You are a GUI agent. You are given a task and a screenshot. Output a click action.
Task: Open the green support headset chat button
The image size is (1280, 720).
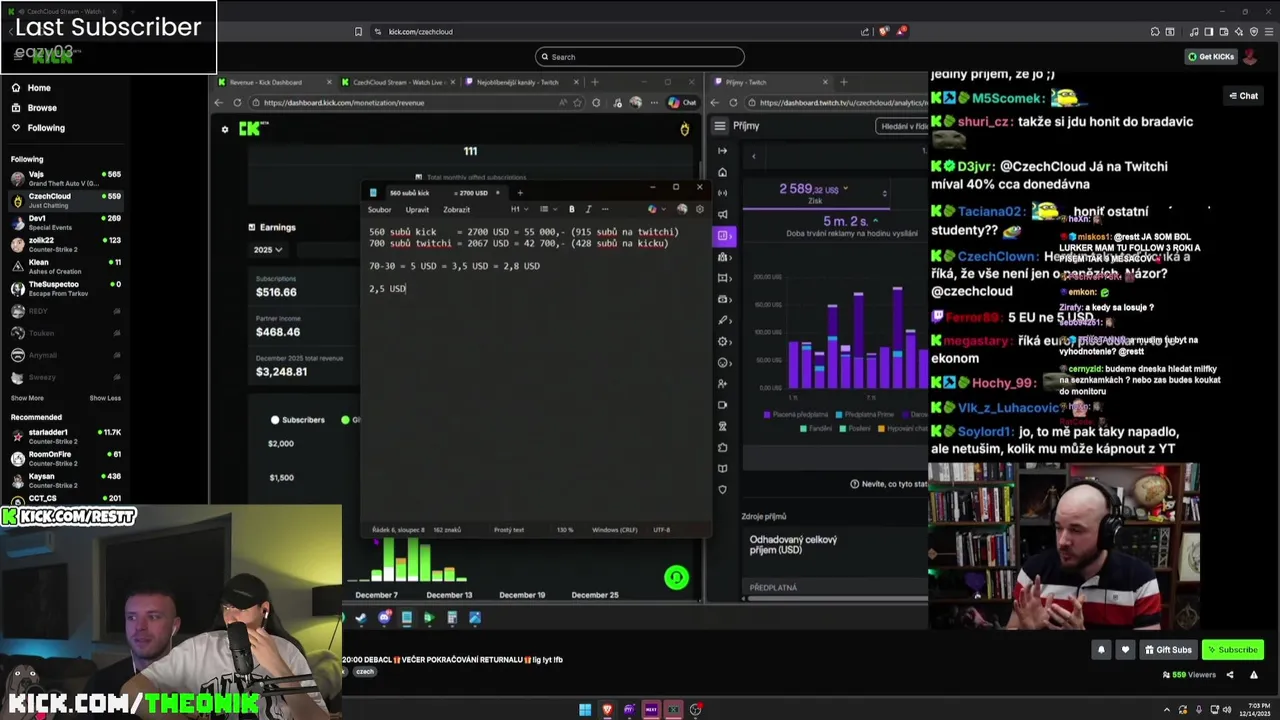[x=676, y=577]
